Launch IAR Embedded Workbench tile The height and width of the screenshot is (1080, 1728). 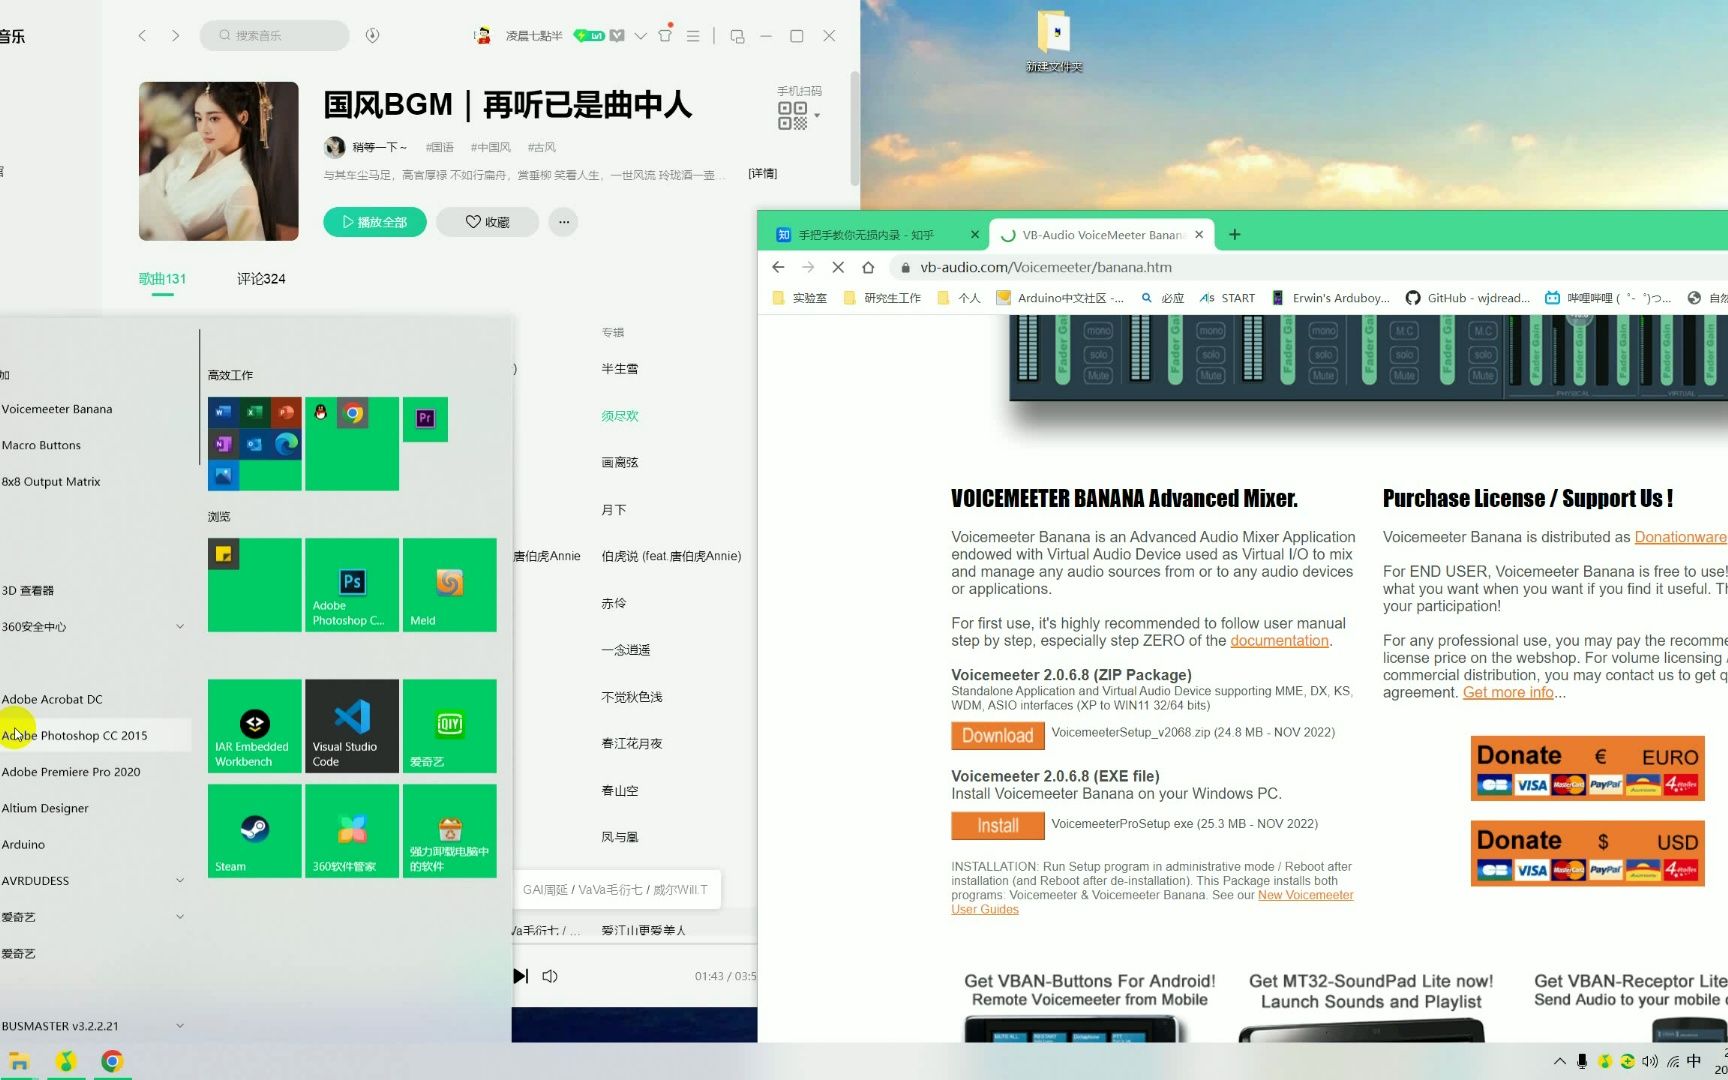[254, 726]
